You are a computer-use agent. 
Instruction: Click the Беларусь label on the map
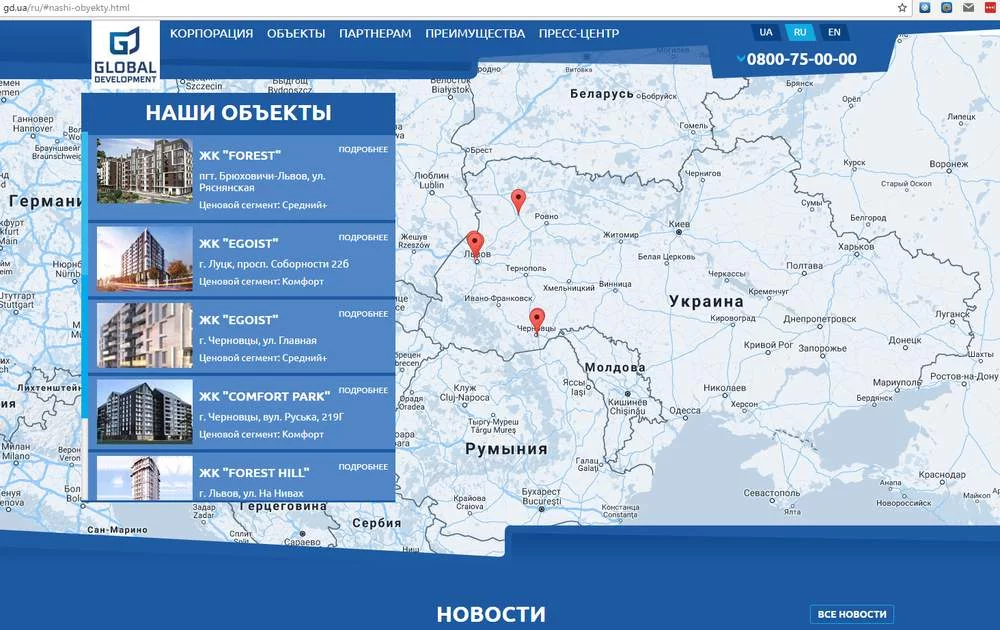601,94
